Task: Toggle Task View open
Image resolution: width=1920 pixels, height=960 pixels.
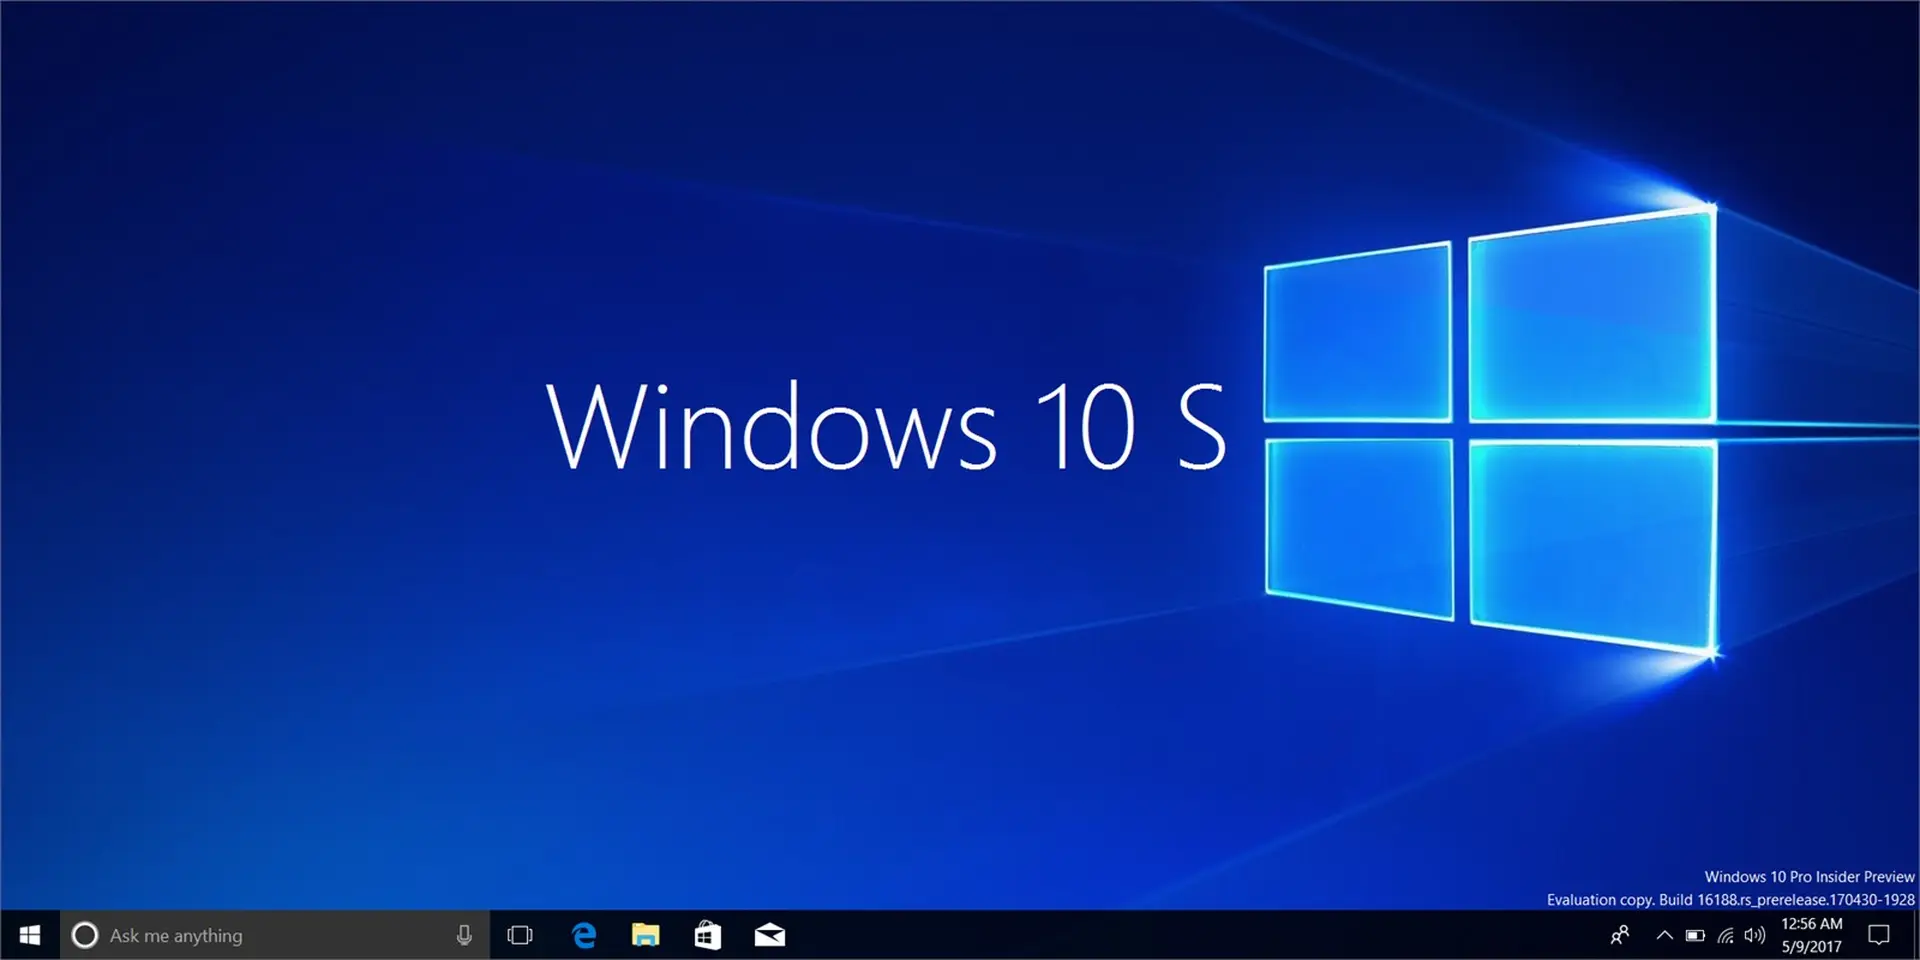Action: (x=520, y=935)
